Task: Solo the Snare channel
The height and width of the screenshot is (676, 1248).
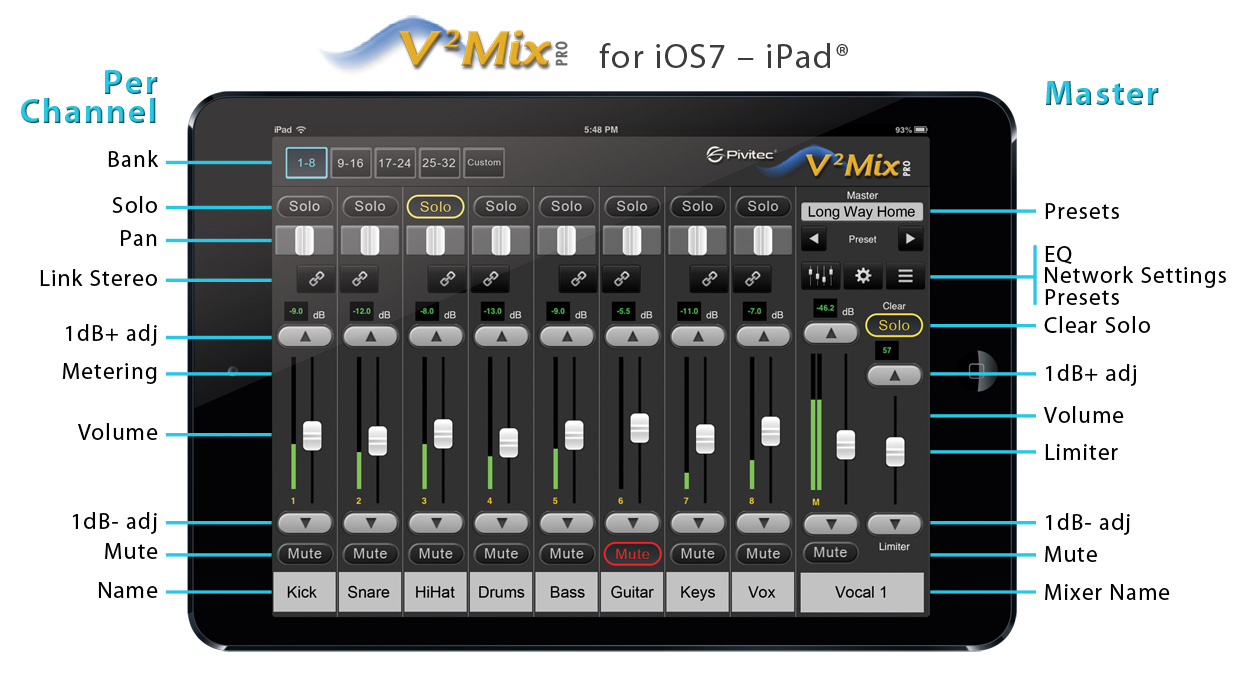Action: [x=370, y=206]
